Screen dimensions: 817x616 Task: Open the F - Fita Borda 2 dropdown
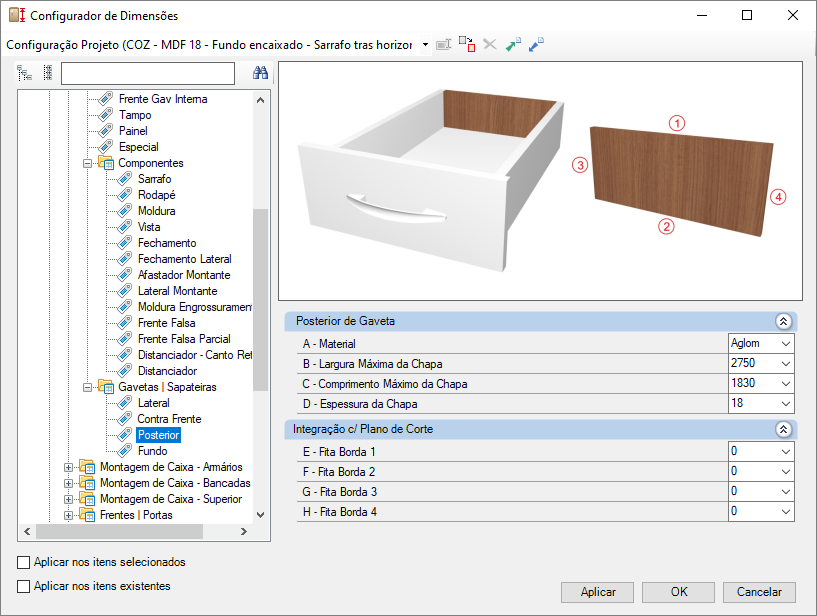point(786,472)
